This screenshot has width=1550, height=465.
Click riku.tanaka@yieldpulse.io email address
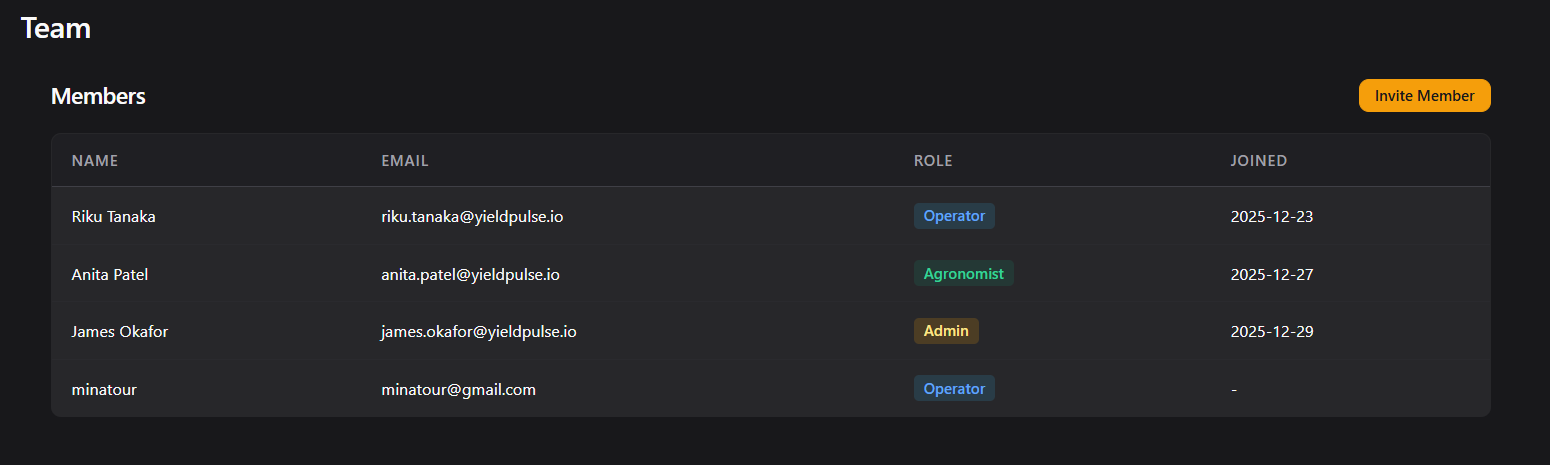[472, 216]
